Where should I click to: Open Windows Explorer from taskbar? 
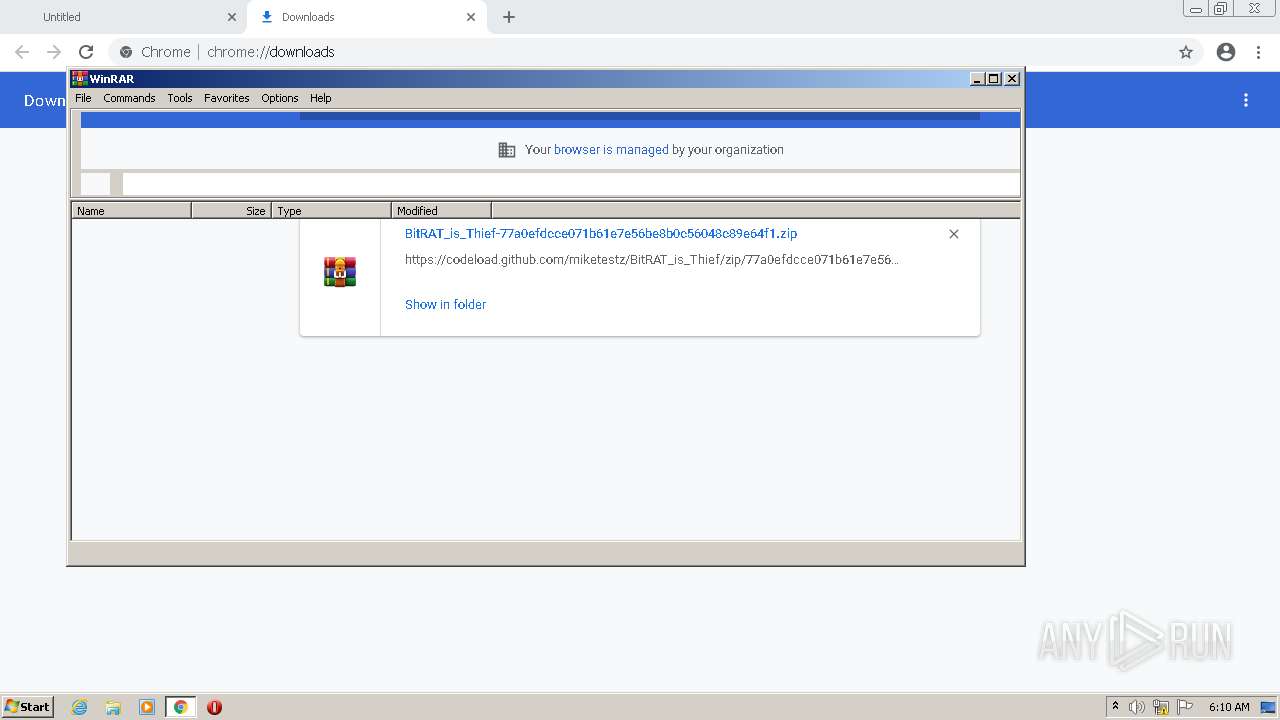click(113, 707)
